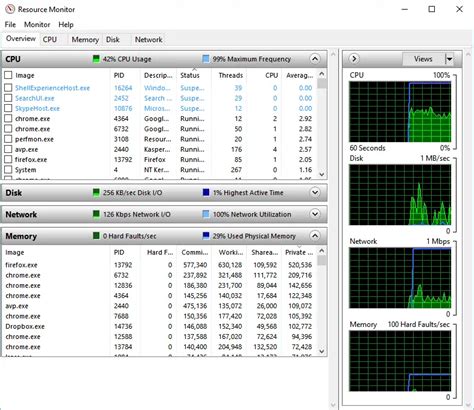Collapse the Memory section chevron

pos(315,236)
